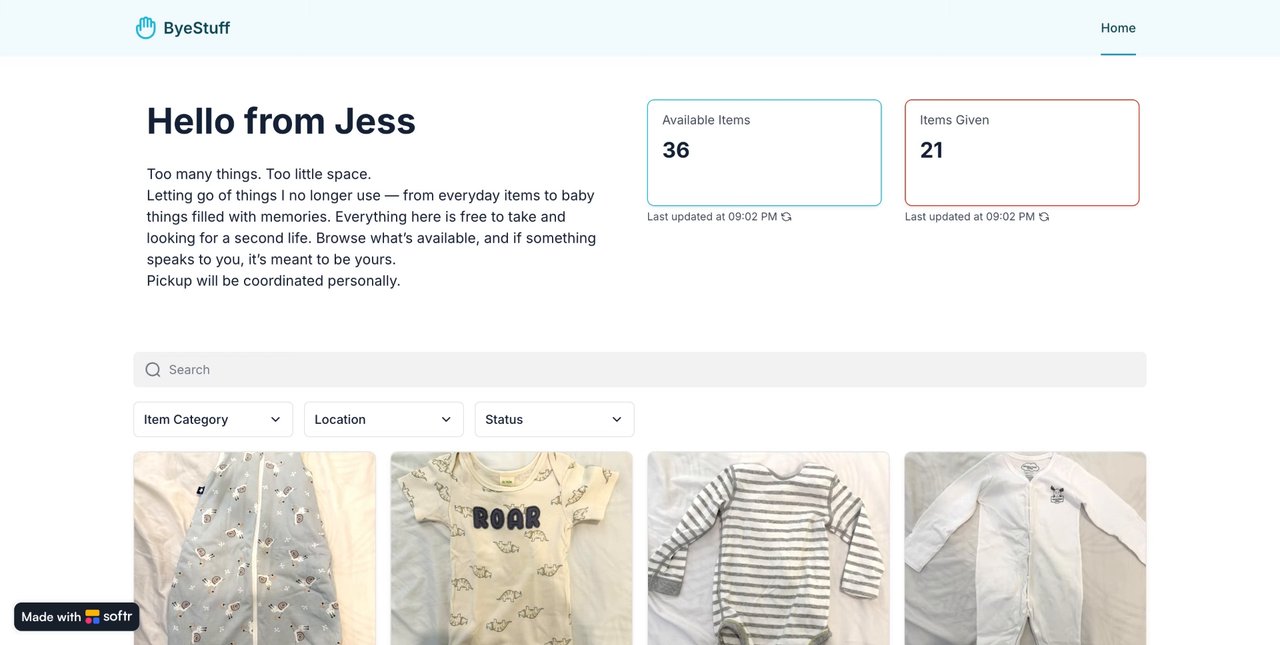Open the gray striped bodysuit item
Screen dimensions: 1280x645
[768, 548]
